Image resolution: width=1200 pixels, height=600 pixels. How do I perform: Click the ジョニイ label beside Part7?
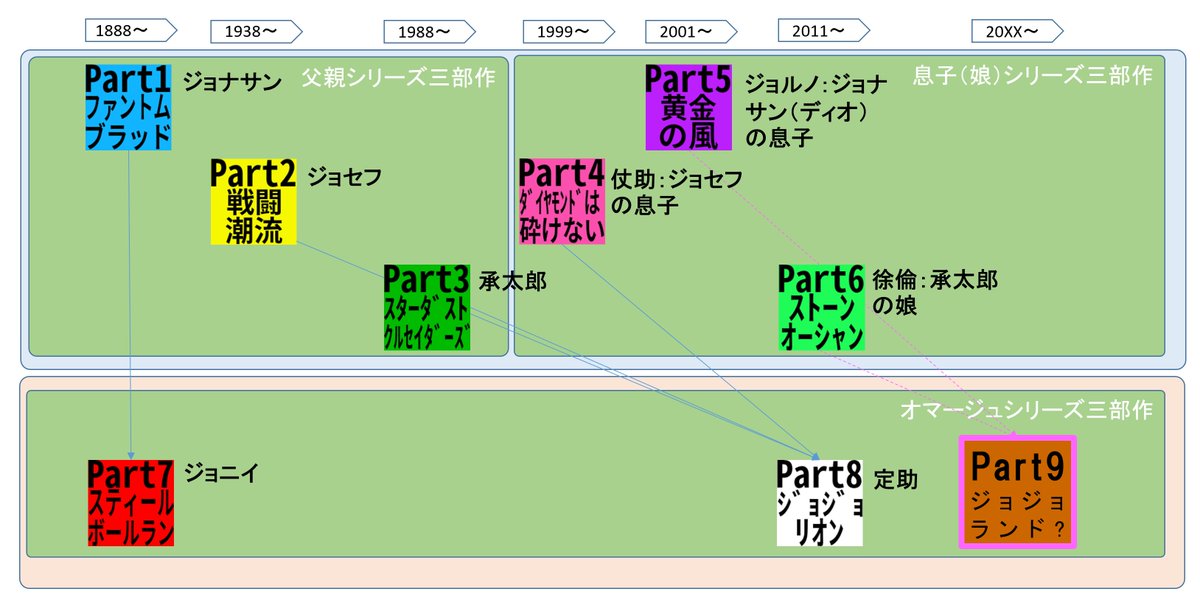tap(222, 473)
